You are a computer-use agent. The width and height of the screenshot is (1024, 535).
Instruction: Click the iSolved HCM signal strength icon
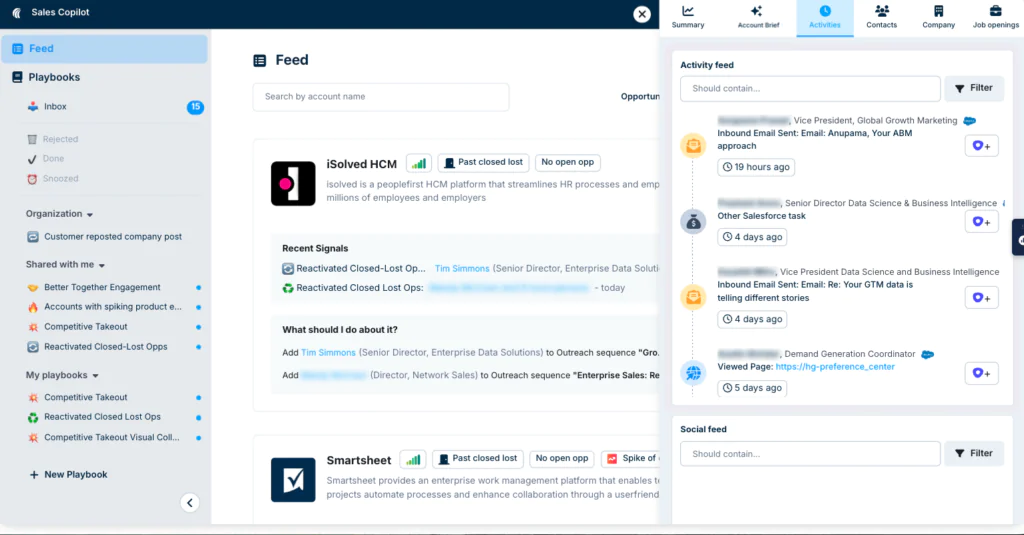pyautogui.click(x=419, y=163)
